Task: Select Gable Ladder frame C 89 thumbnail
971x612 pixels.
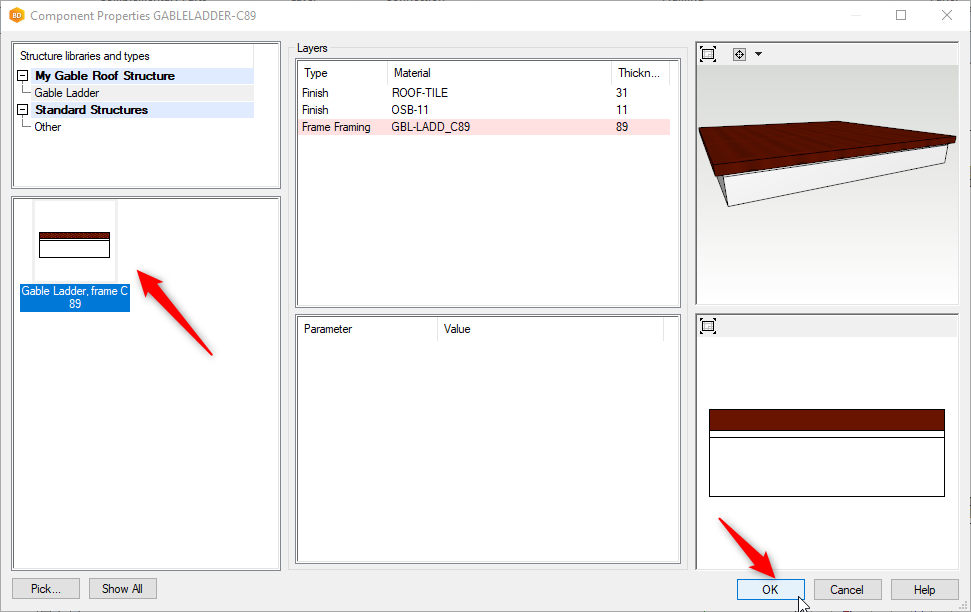Action: click(75, 256)
